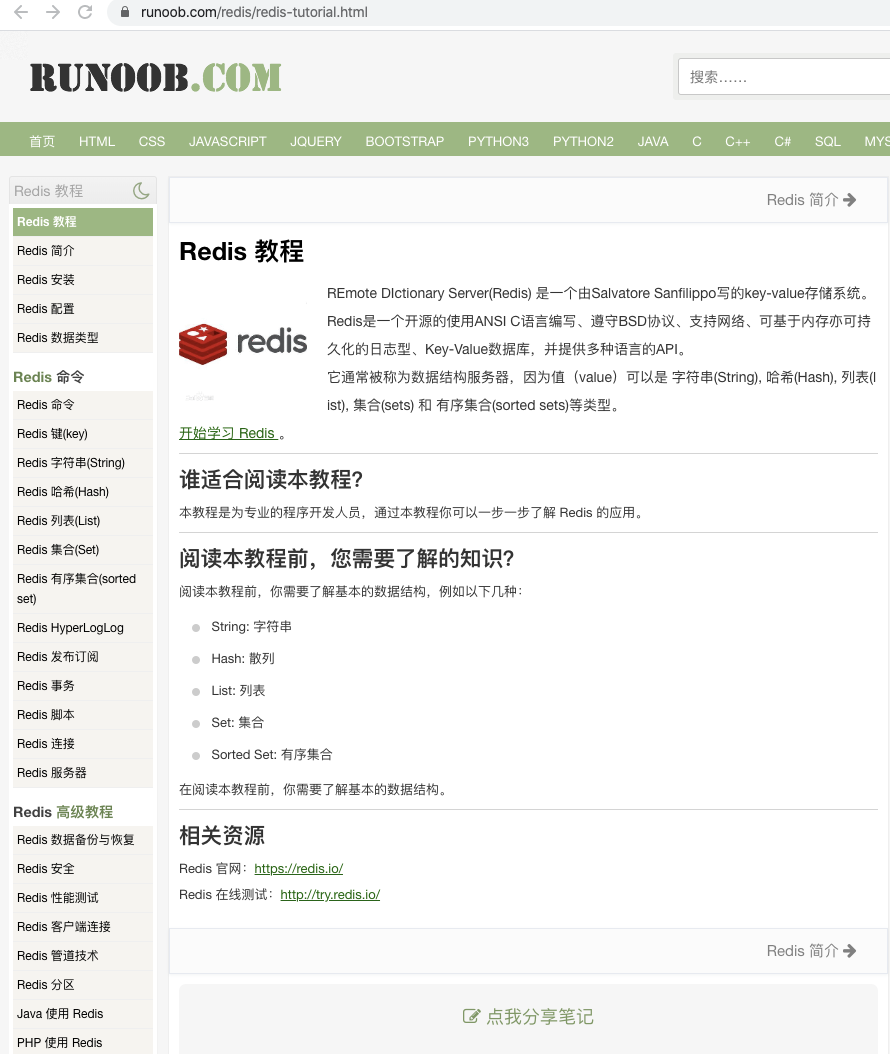Screen dimensions: 890x1054
Task: Open JAVA in the navigation bar
Action: click(653, 141)
